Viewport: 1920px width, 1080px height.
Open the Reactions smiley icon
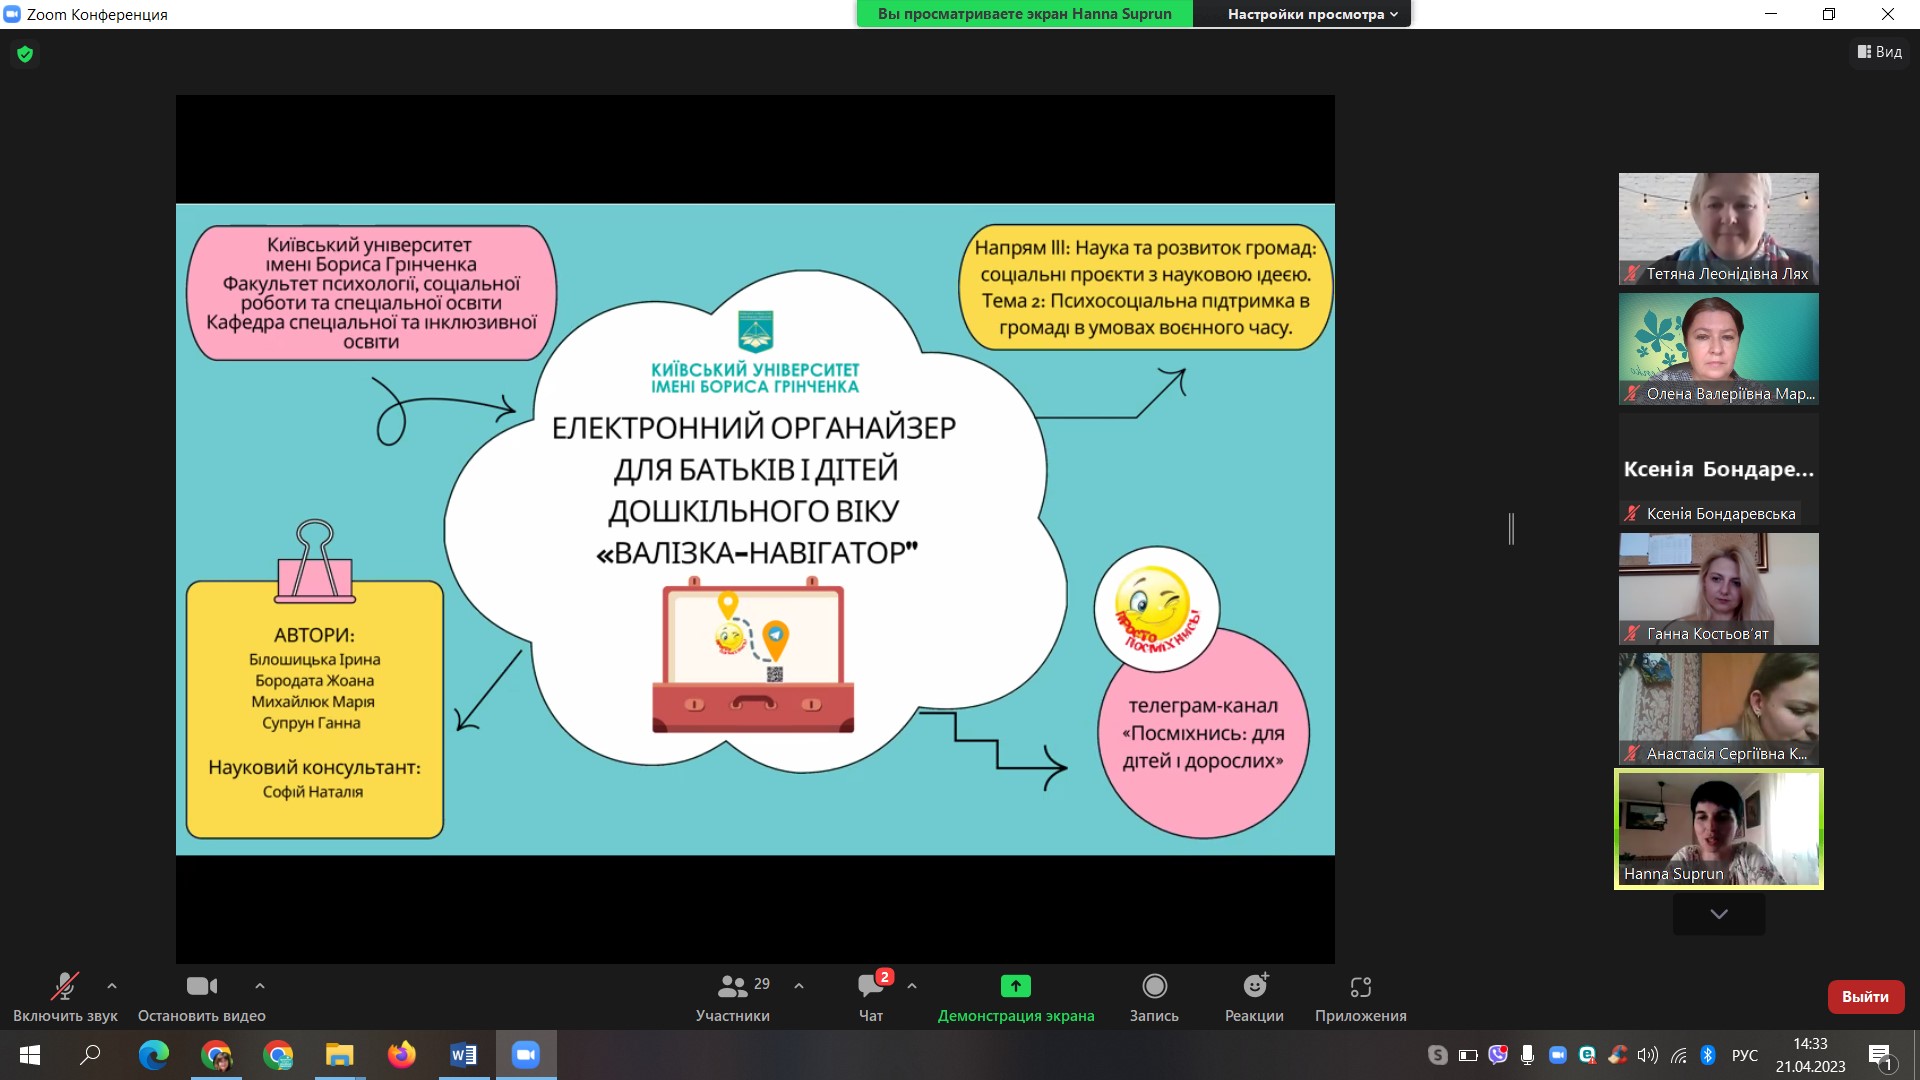pyautogui.click(x=1254, y=987)
